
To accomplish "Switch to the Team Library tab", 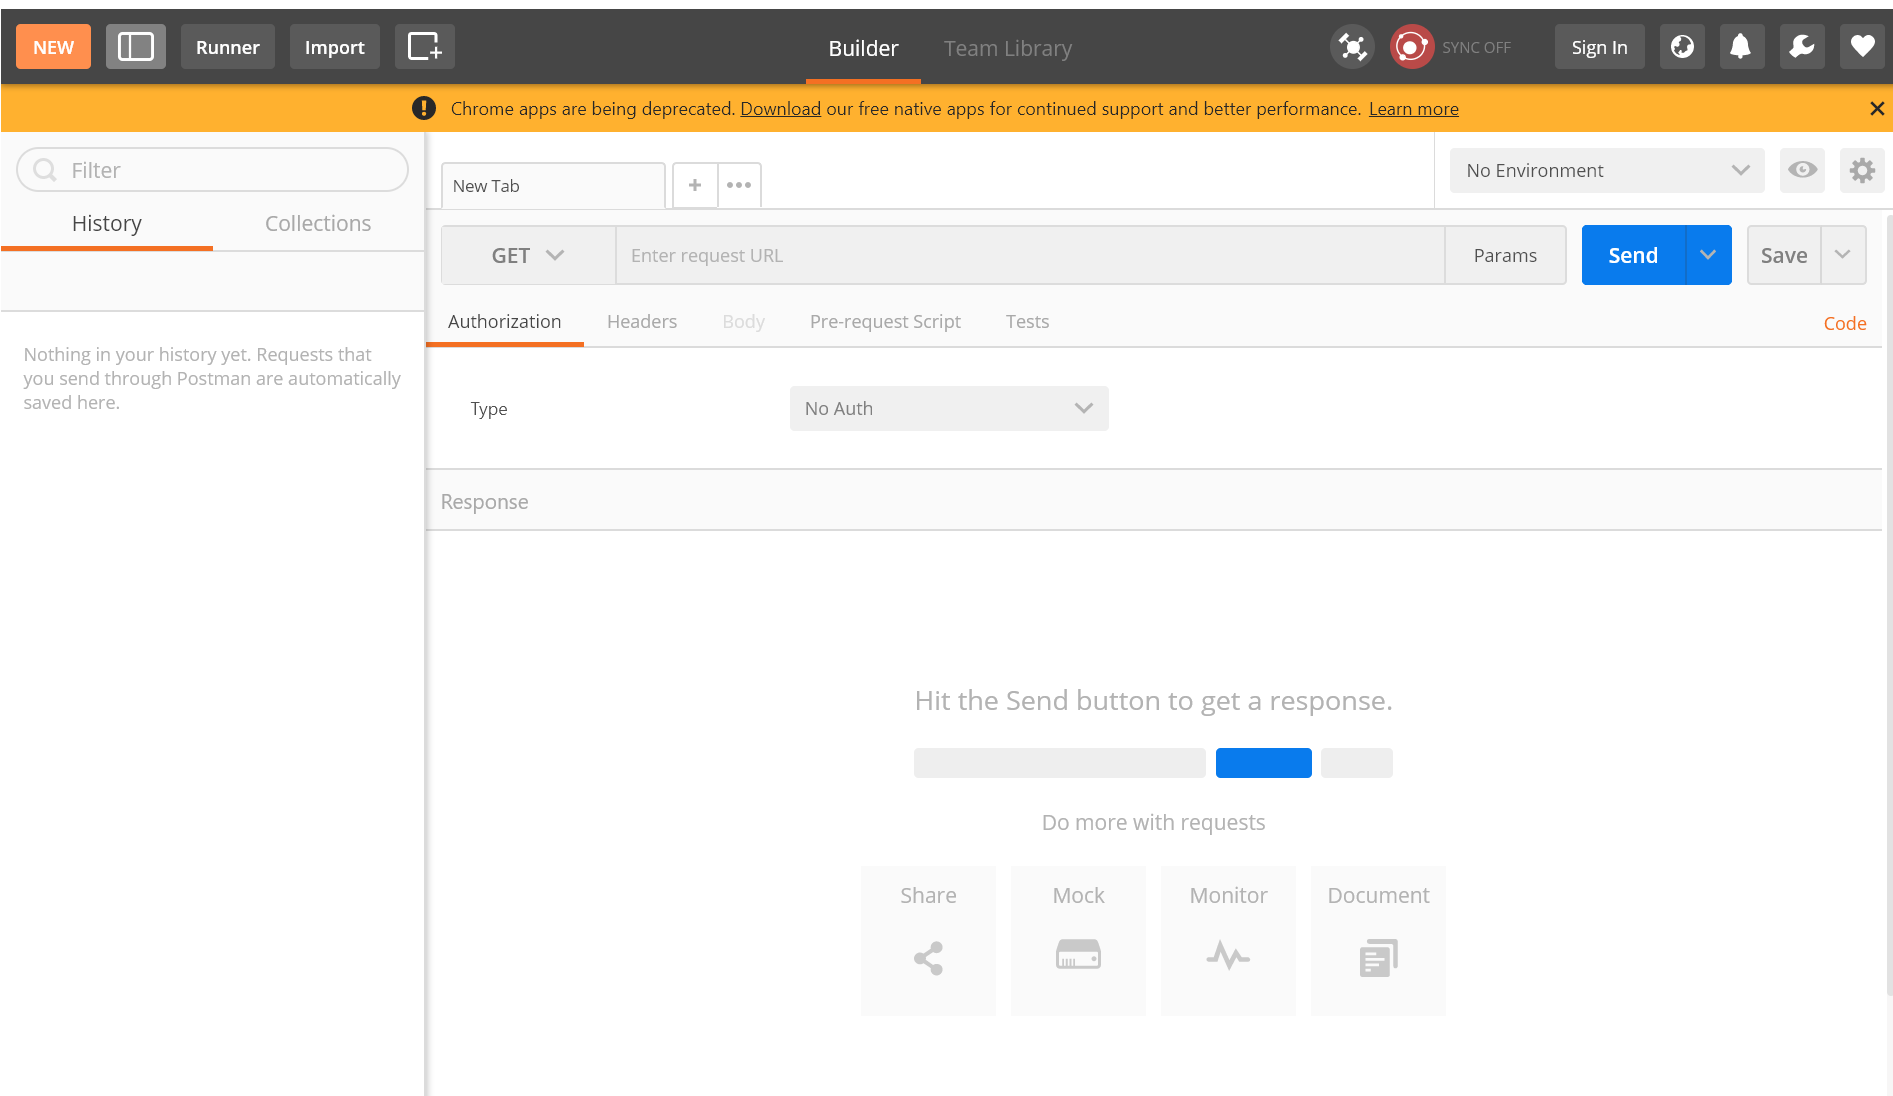I will (1008, 48).
